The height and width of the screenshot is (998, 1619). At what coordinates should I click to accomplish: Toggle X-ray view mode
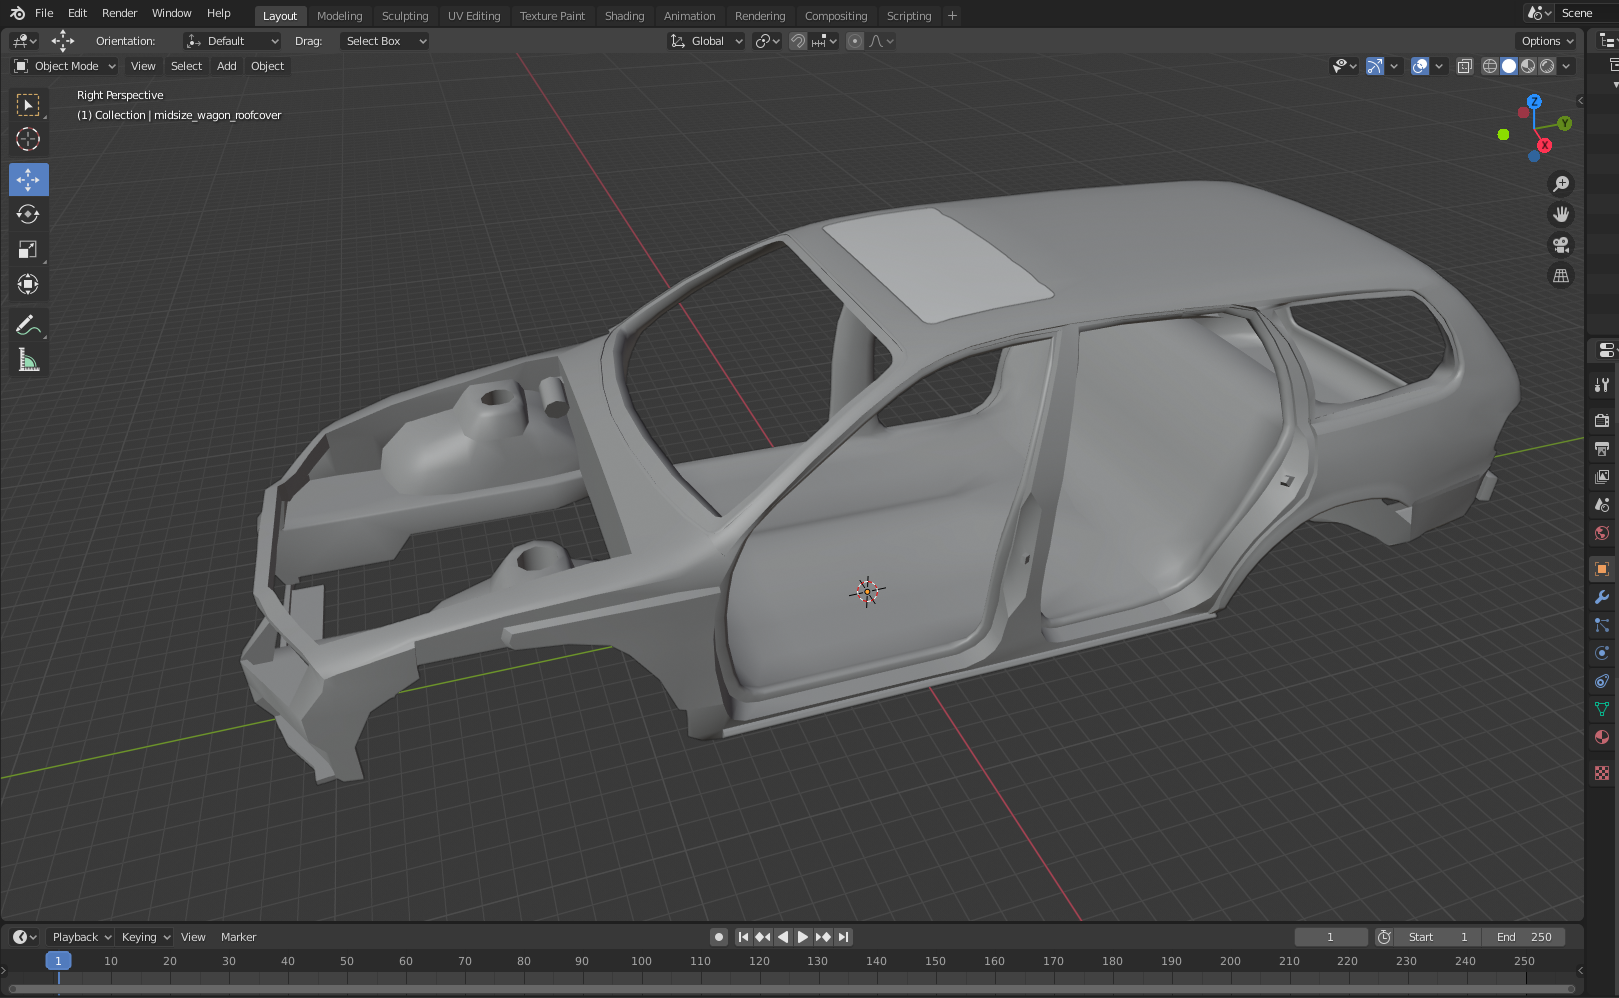point(1464,66)
